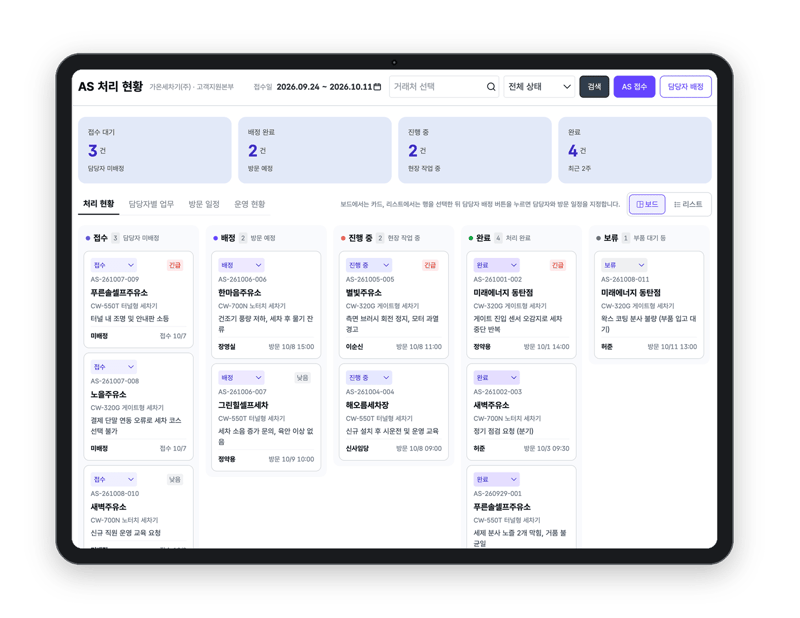800x618 pixels.
Task: Open status dropdown on card AS-261007-009
Action: pyautogui.click(x=114, y=265)
